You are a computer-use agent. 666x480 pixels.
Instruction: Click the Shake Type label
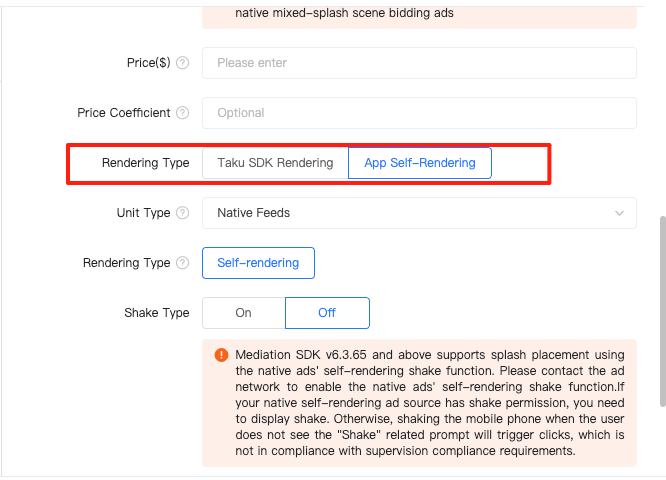click(157, 313)
